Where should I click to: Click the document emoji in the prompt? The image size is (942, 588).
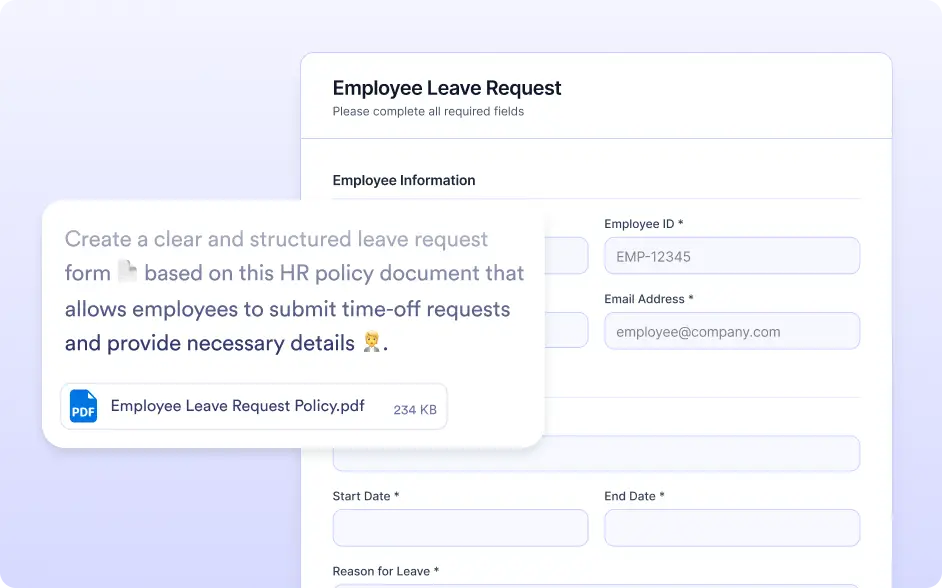(127, 271)
